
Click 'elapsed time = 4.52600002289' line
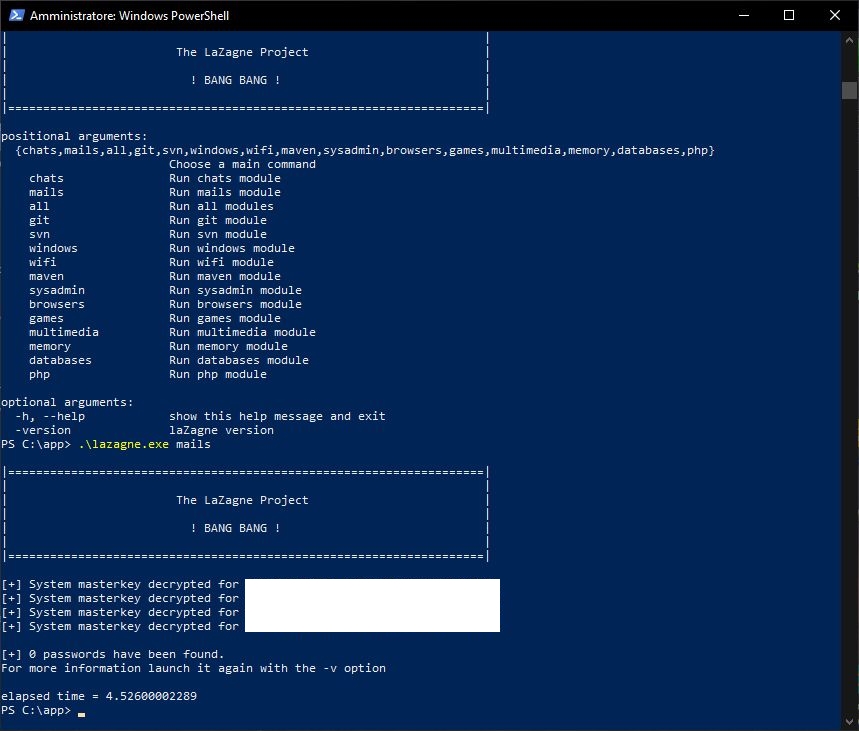click(99, 696)
